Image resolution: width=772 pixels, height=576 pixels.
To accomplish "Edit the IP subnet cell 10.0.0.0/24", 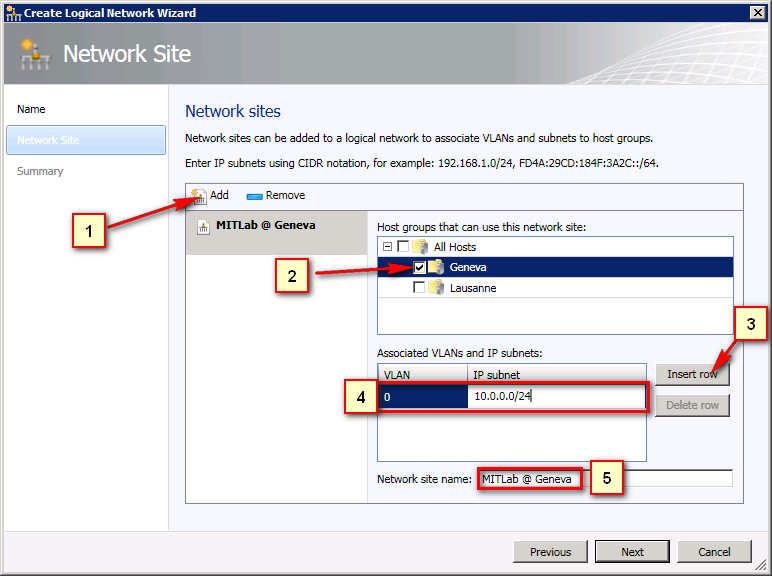I will point(555,397).
